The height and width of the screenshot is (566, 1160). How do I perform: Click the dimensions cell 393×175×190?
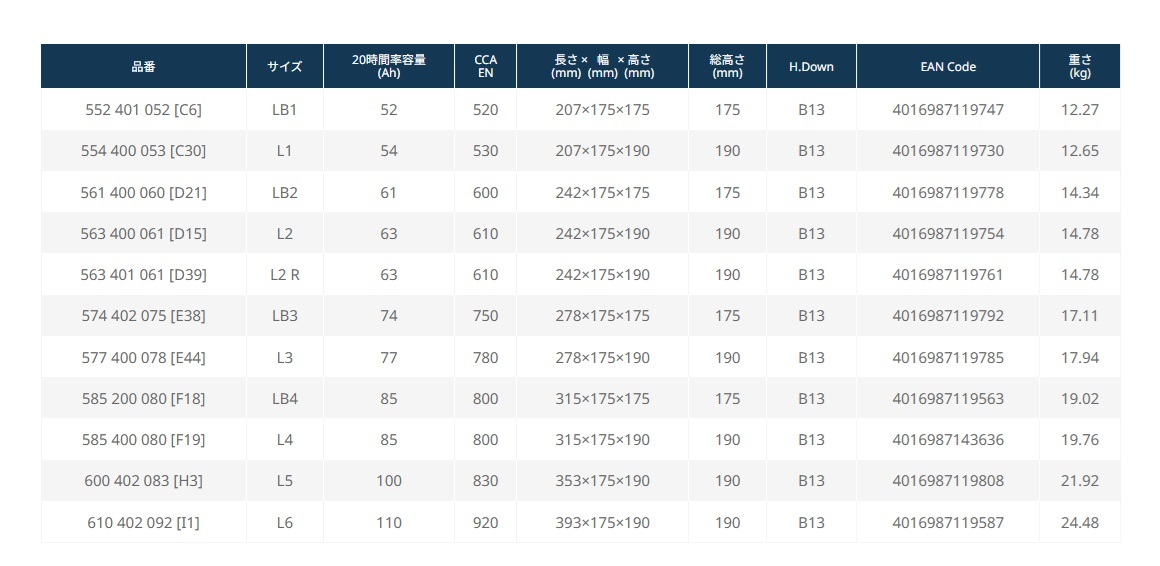click(602, 523)
